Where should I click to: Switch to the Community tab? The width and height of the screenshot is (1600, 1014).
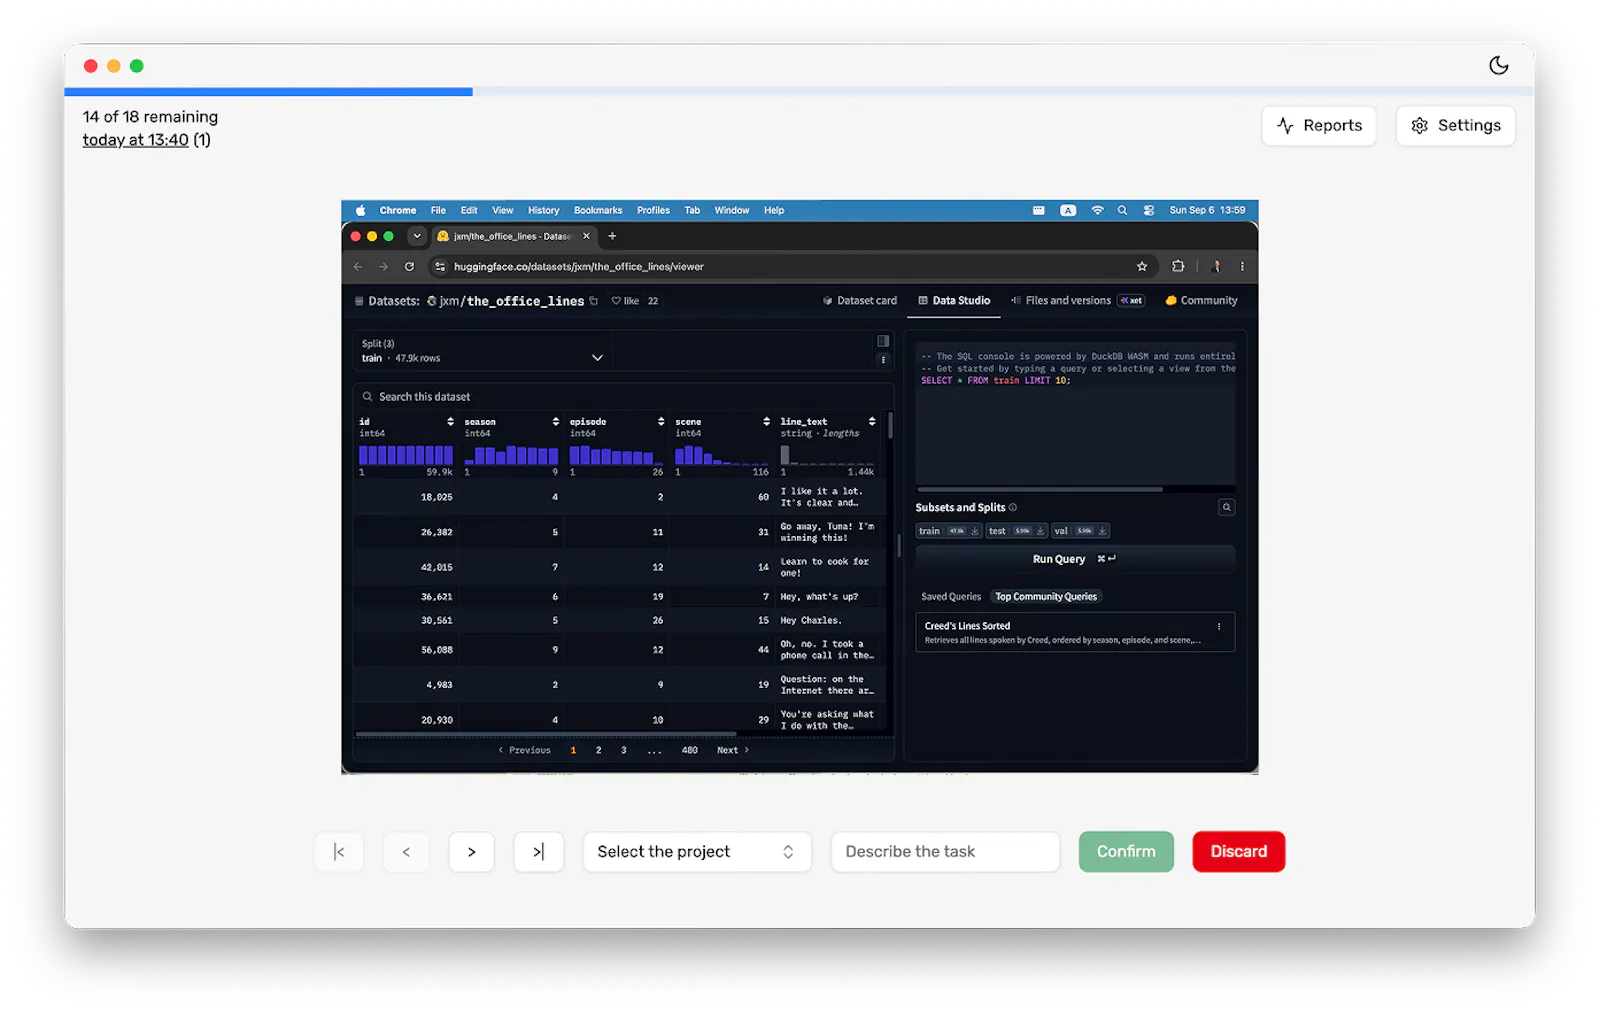click(1201, 300)
